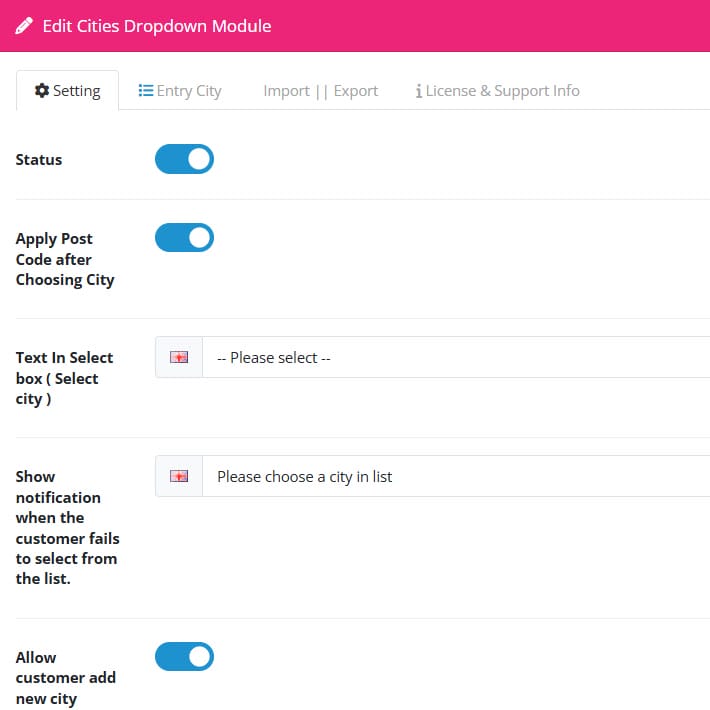Open the Import || Export tab
This screenshot has width=710, height=710.
click(321, 91)
